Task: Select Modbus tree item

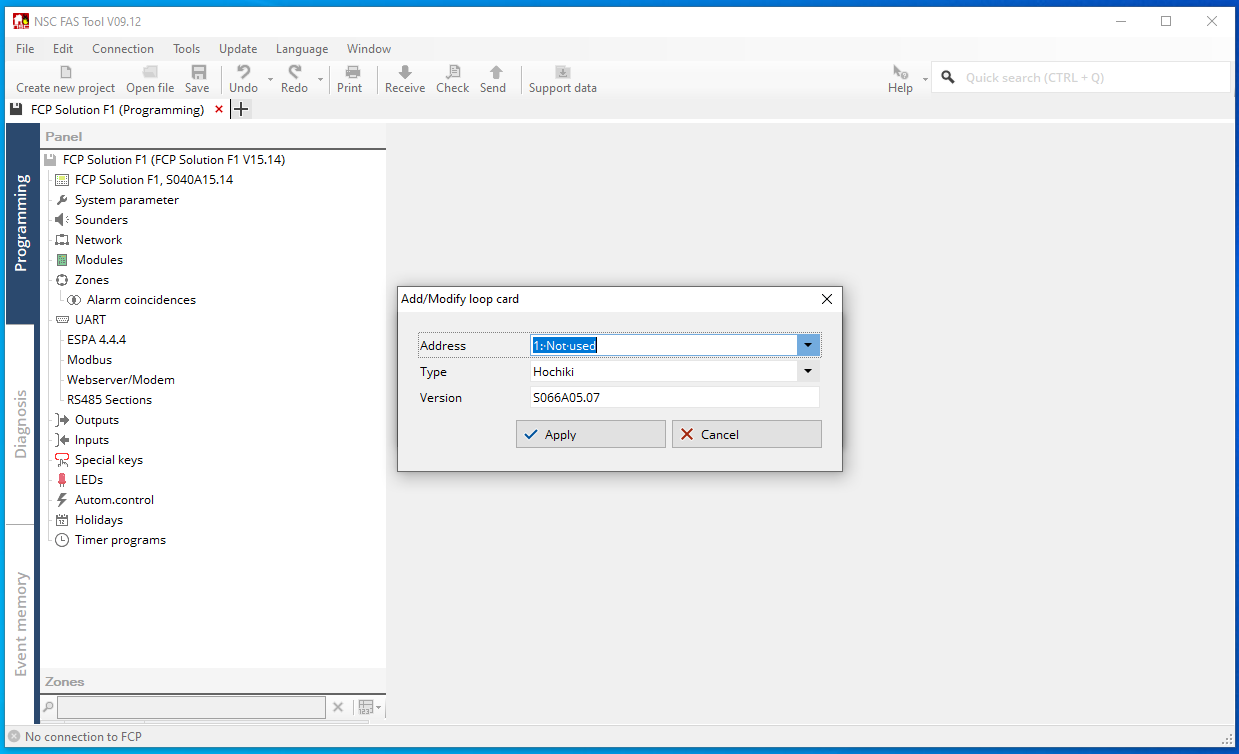Action: [x=89, y=359]
